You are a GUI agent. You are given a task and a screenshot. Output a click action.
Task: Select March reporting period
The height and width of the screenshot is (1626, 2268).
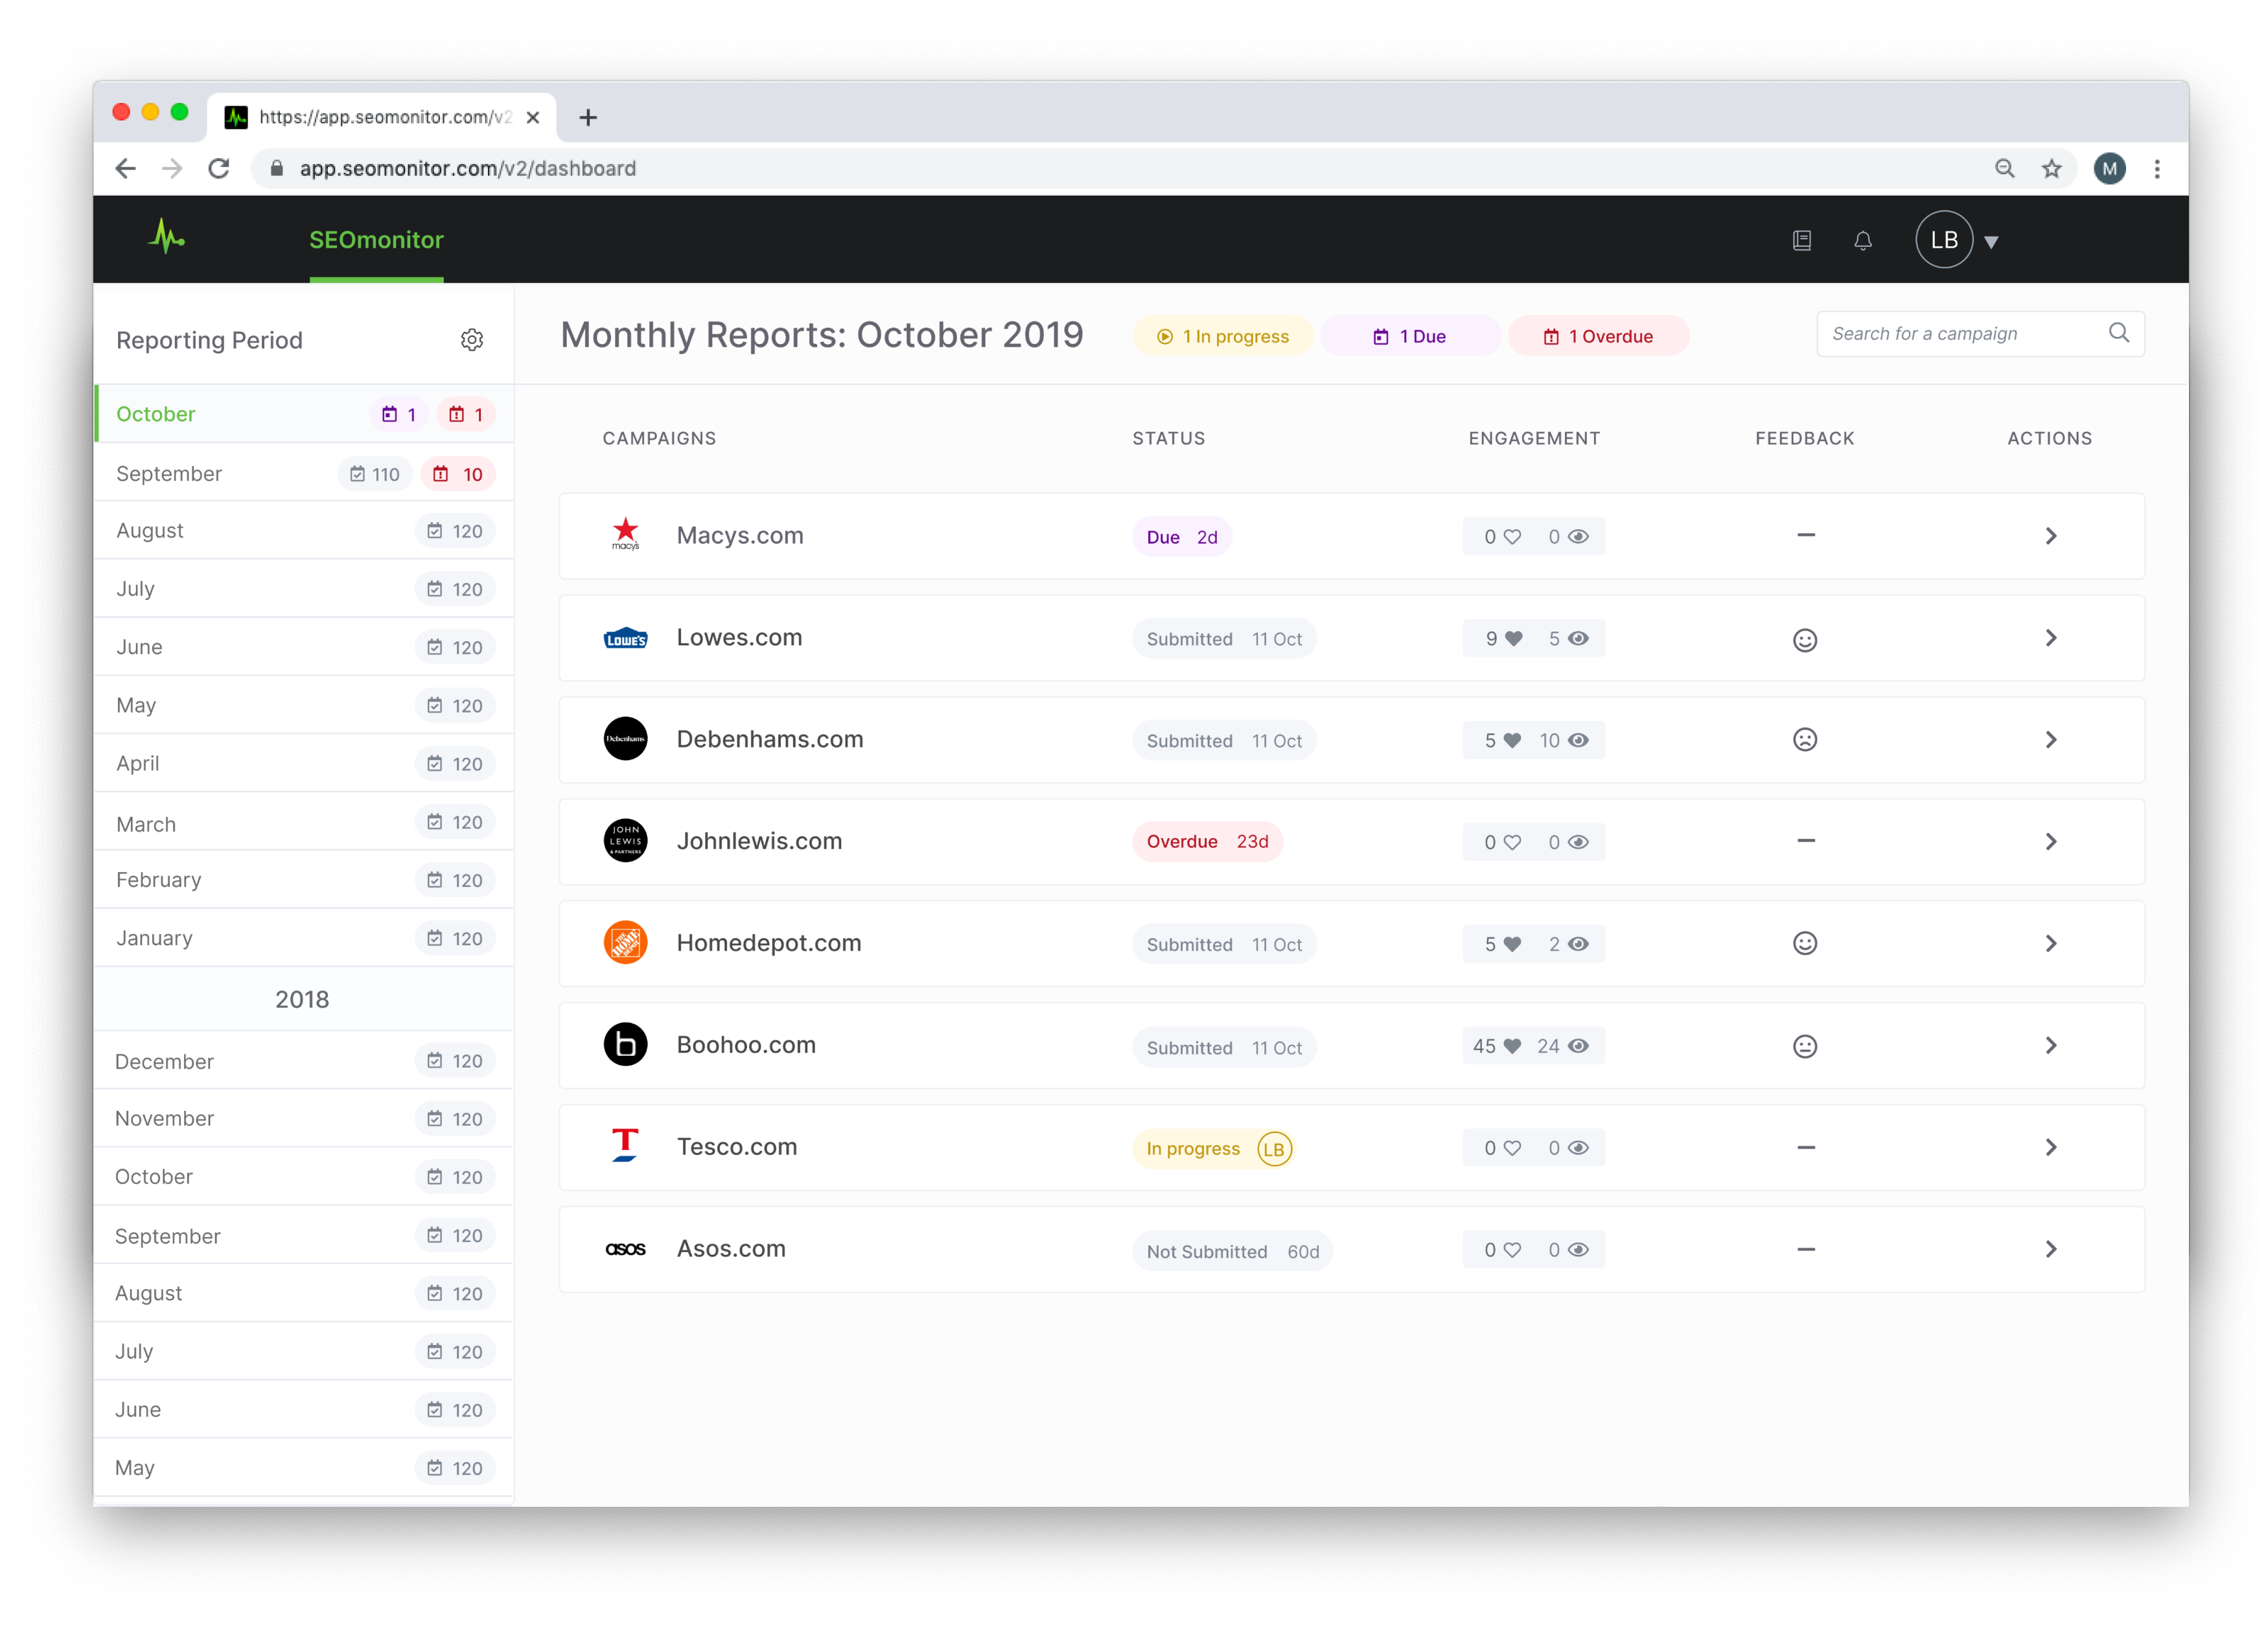coord(305,823)
